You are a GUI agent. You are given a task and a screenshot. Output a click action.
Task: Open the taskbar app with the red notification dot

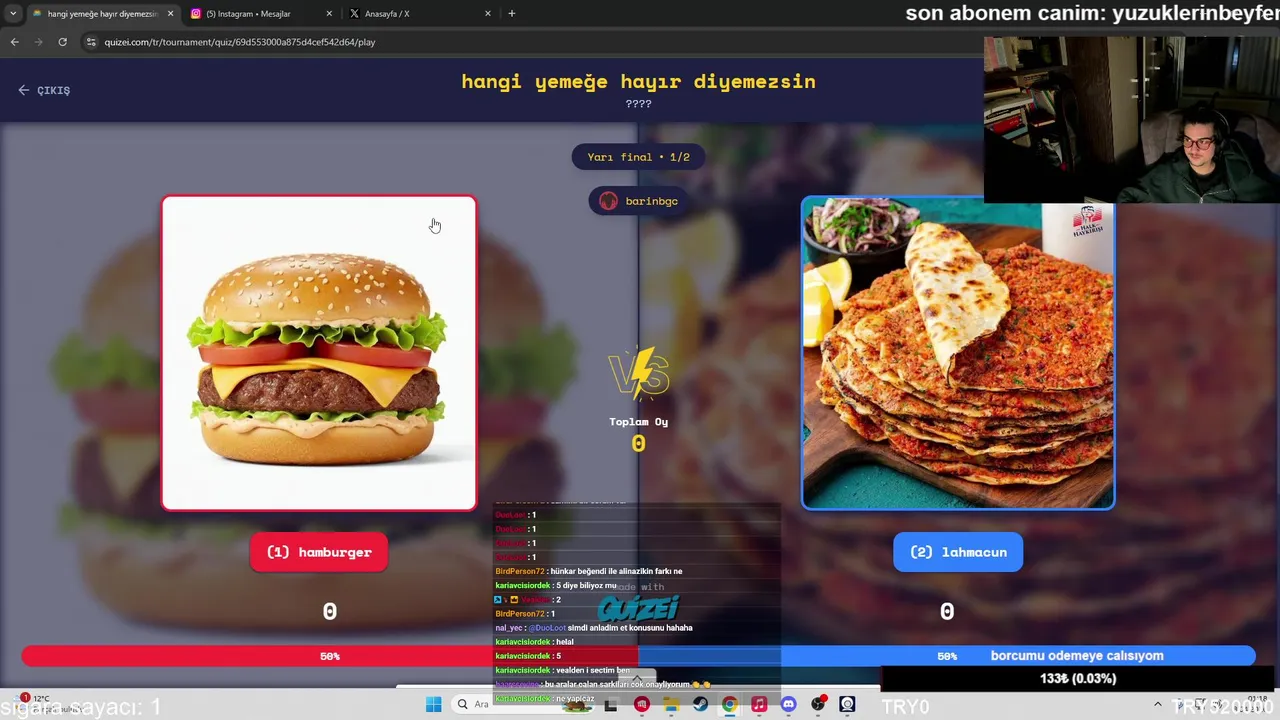pyautogui.click(x=818, y=705)
